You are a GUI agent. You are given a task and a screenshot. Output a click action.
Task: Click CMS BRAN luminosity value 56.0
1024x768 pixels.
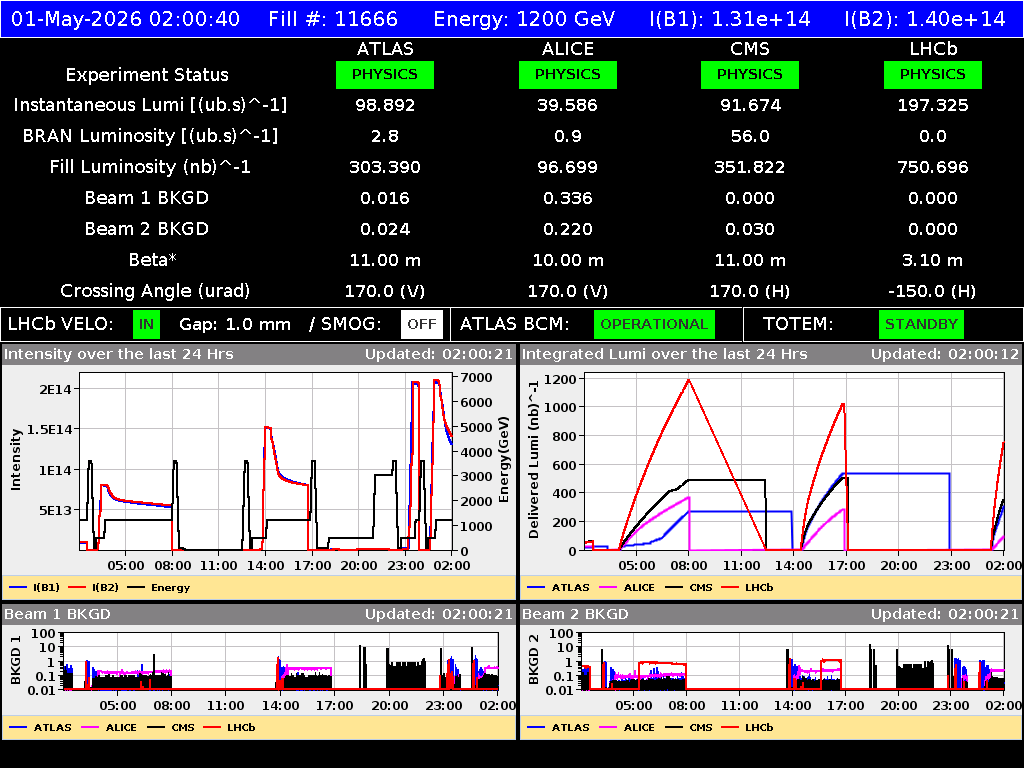click(x=750, y=136)
